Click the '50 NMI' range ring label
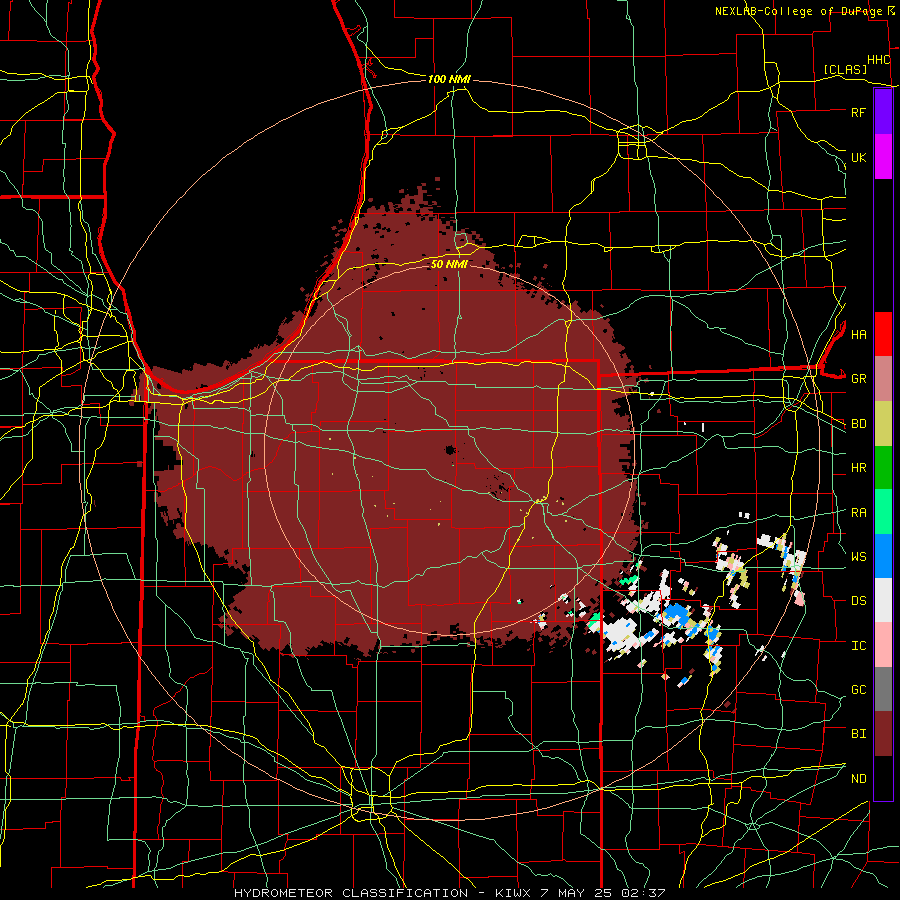This screenshot has width=900, height=900. click(x=449, y=264)
